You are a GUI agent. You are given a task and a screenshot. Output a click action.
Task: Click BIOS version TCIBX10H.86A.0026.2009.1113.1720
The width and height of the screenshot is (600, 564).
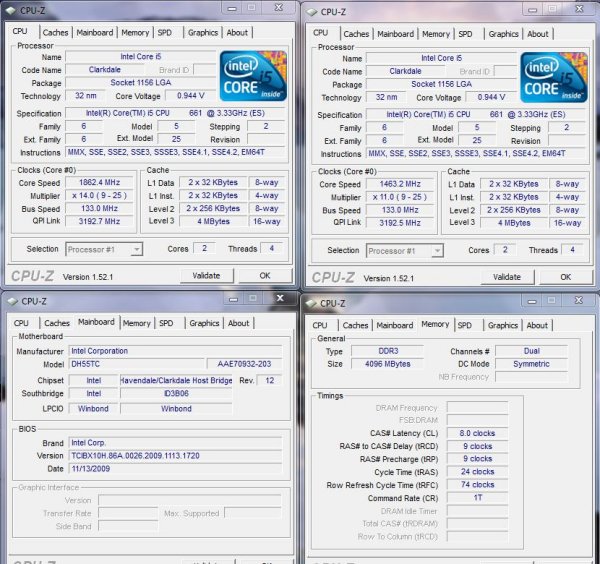point(175,456)
